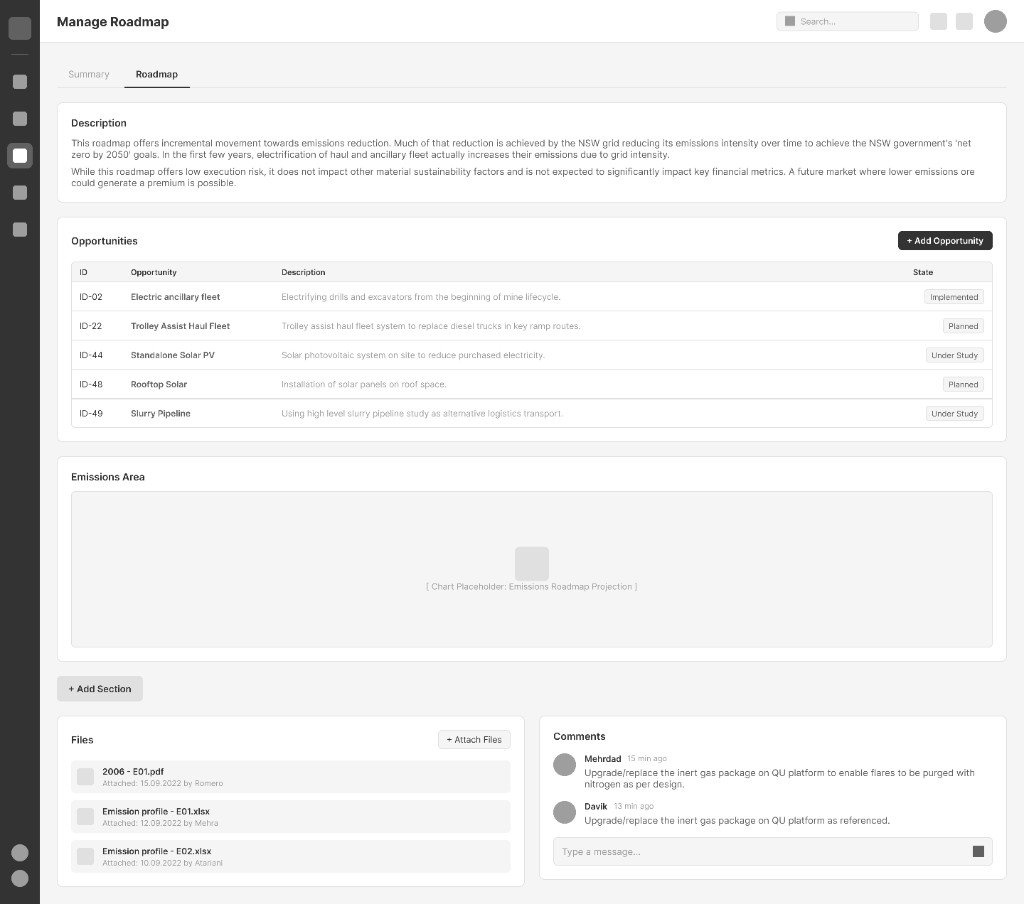This screenshot has height=904, width=1024.
Task: Click the State column header
Action: tap(923, 272)
